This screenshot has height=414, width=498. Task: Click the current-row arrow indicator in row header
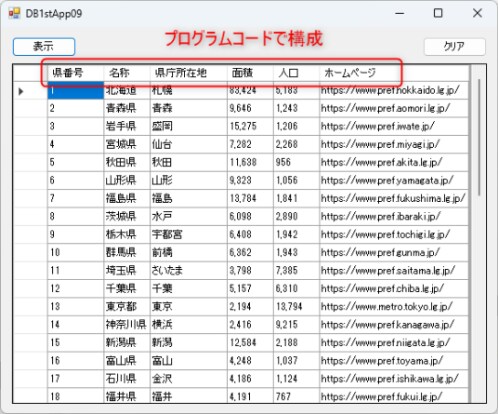(21, 91)
